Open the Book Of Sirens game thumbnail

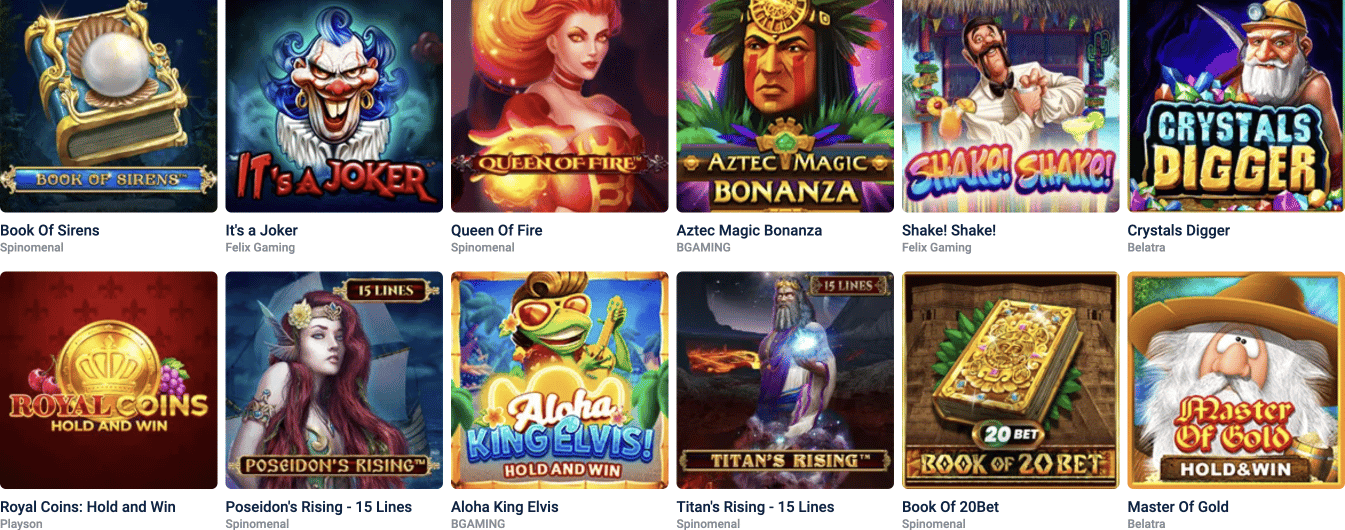pos(108,104)
